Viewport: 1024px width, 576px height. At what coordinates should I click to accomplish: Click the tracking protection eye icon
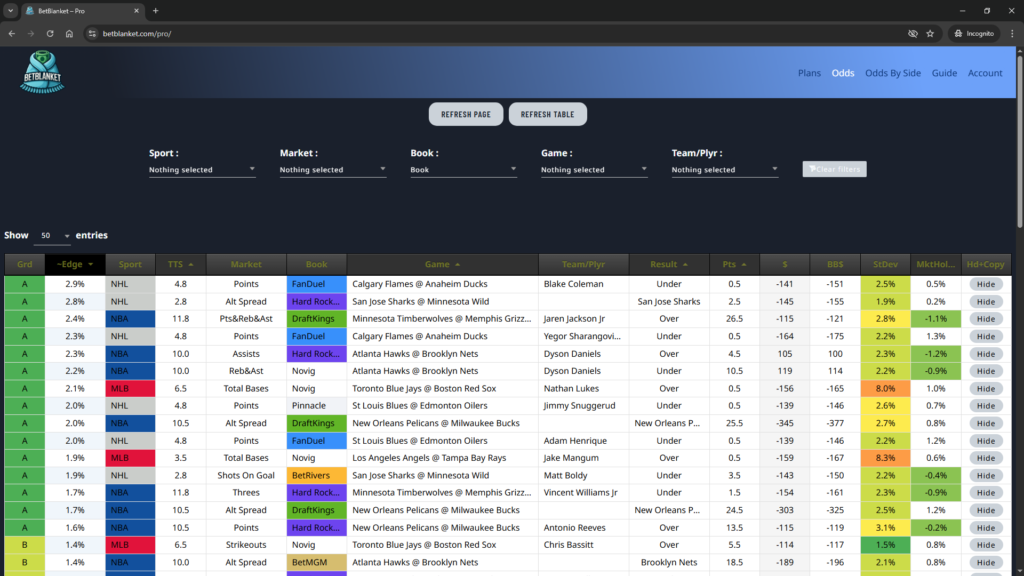coord(912,33)
